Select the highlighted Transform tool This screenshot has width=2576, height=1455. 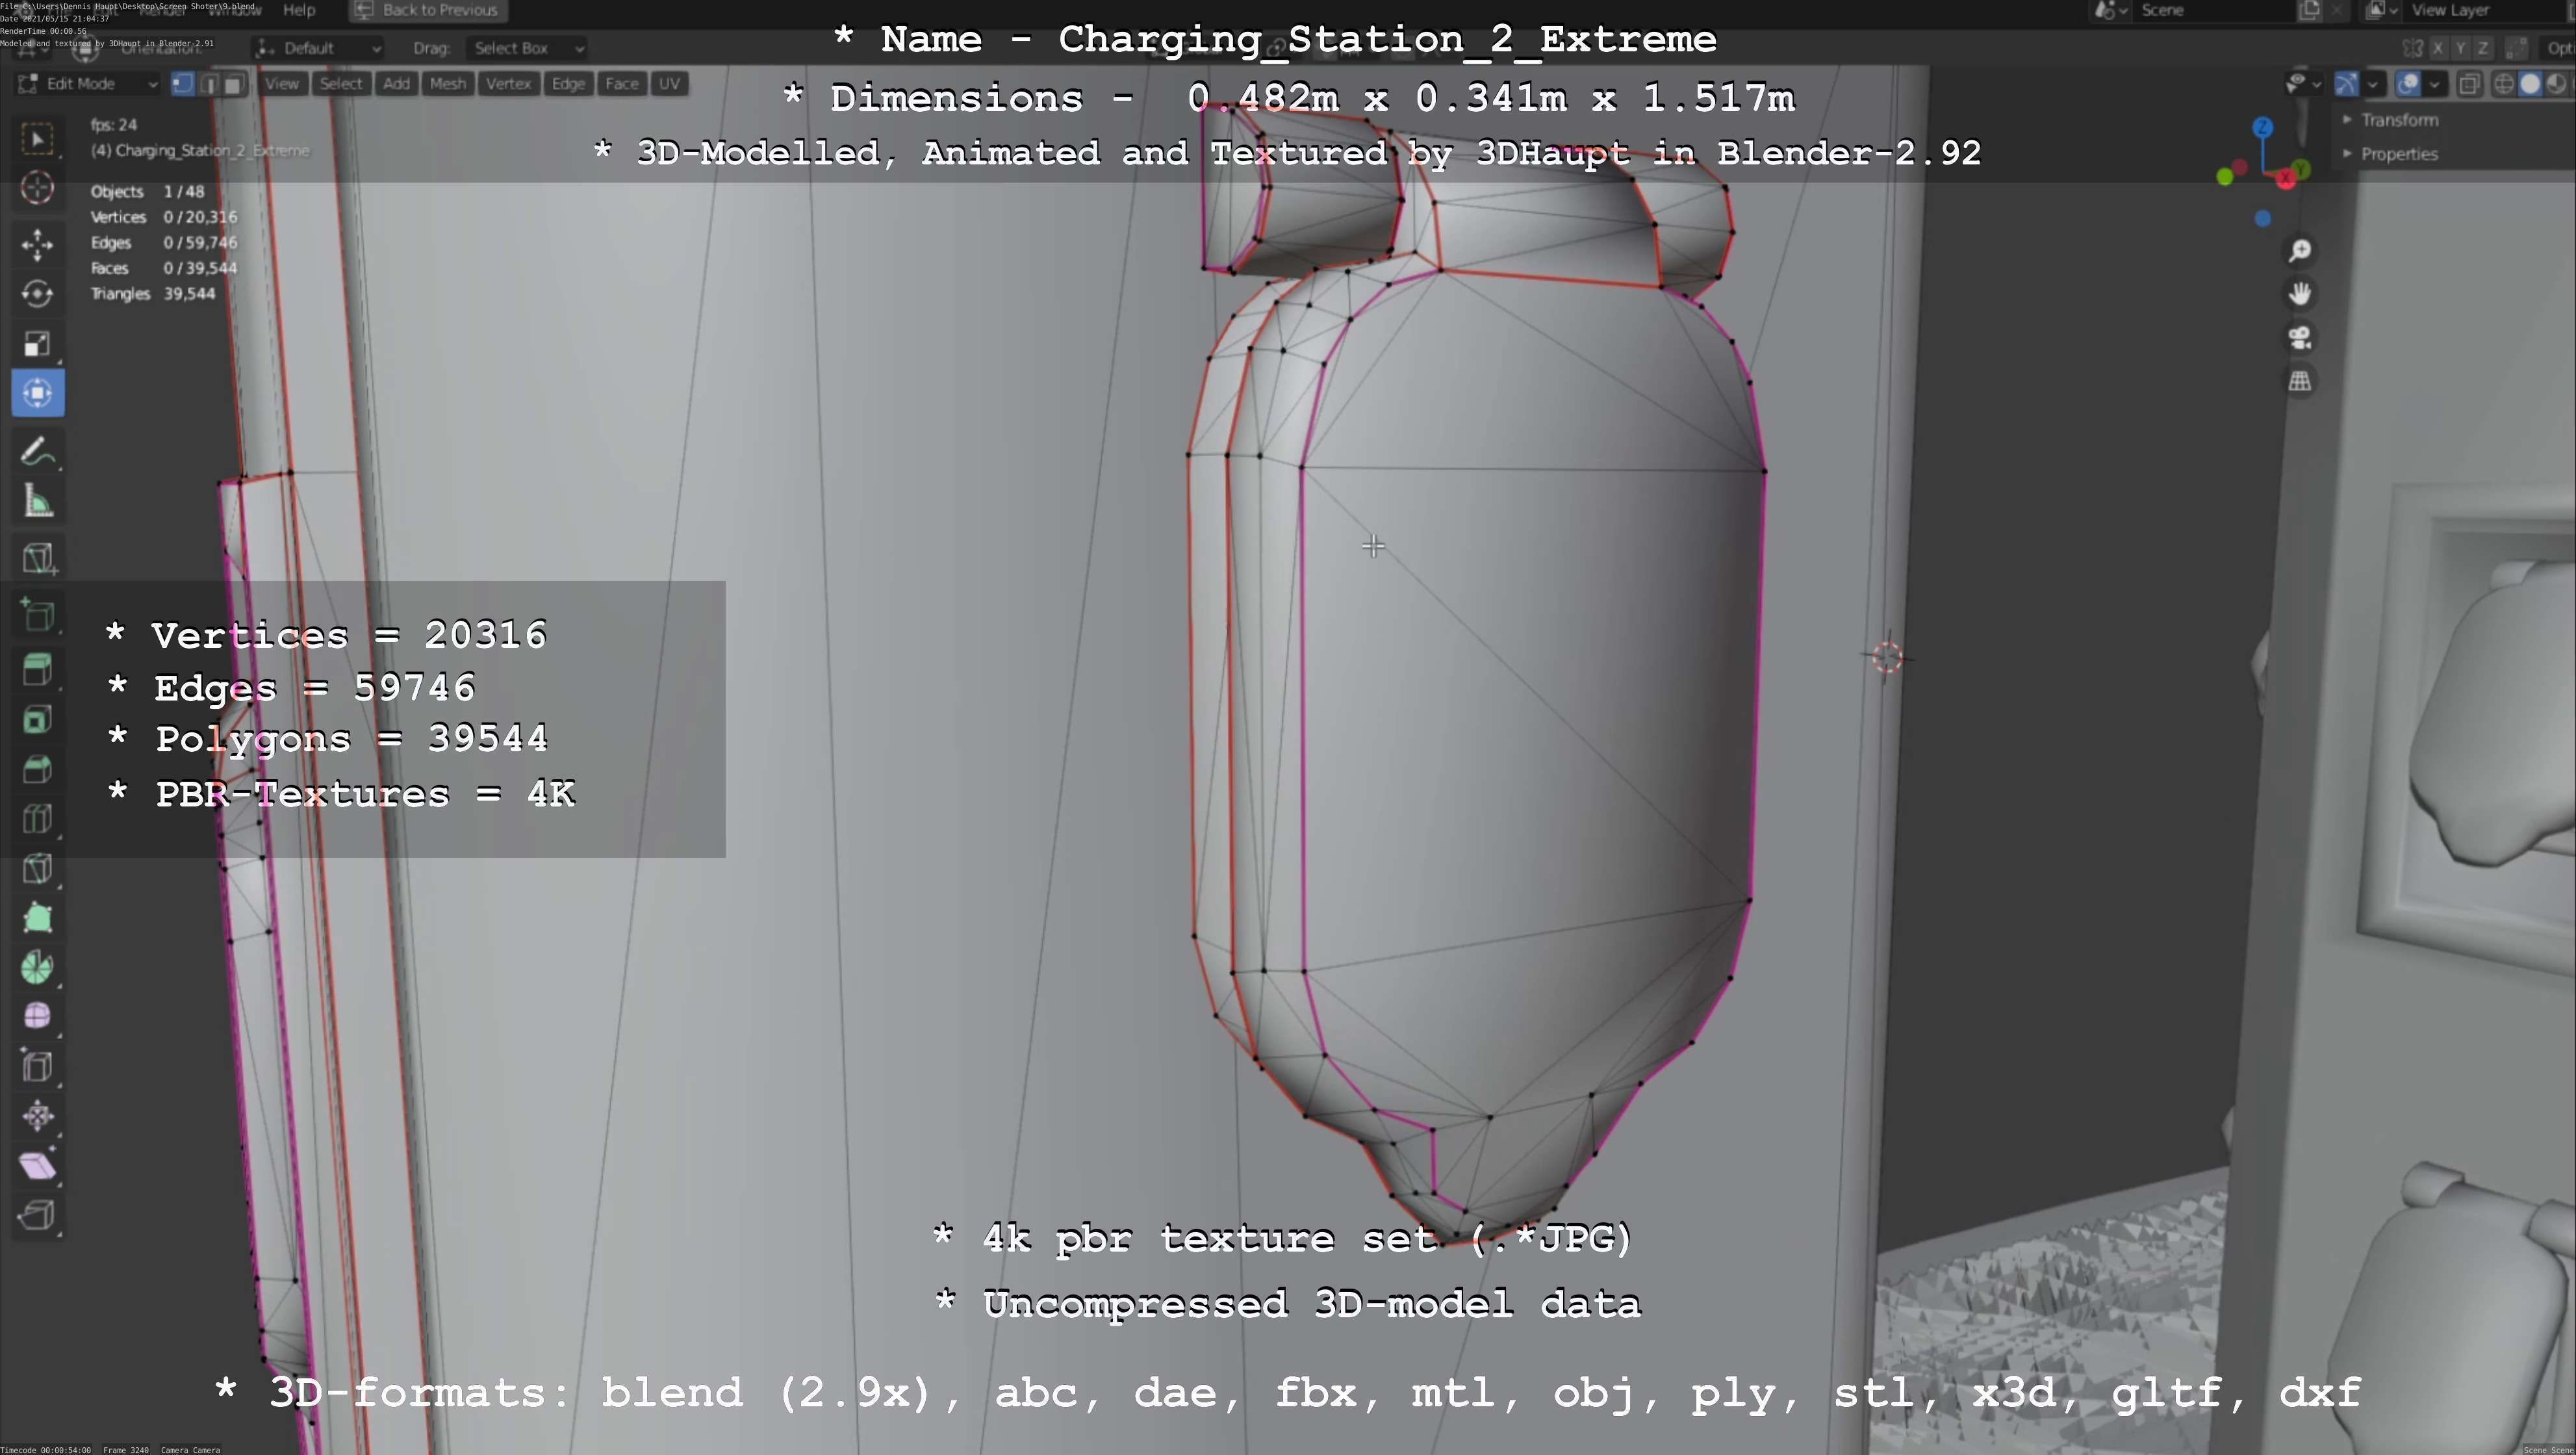point(37,393)
